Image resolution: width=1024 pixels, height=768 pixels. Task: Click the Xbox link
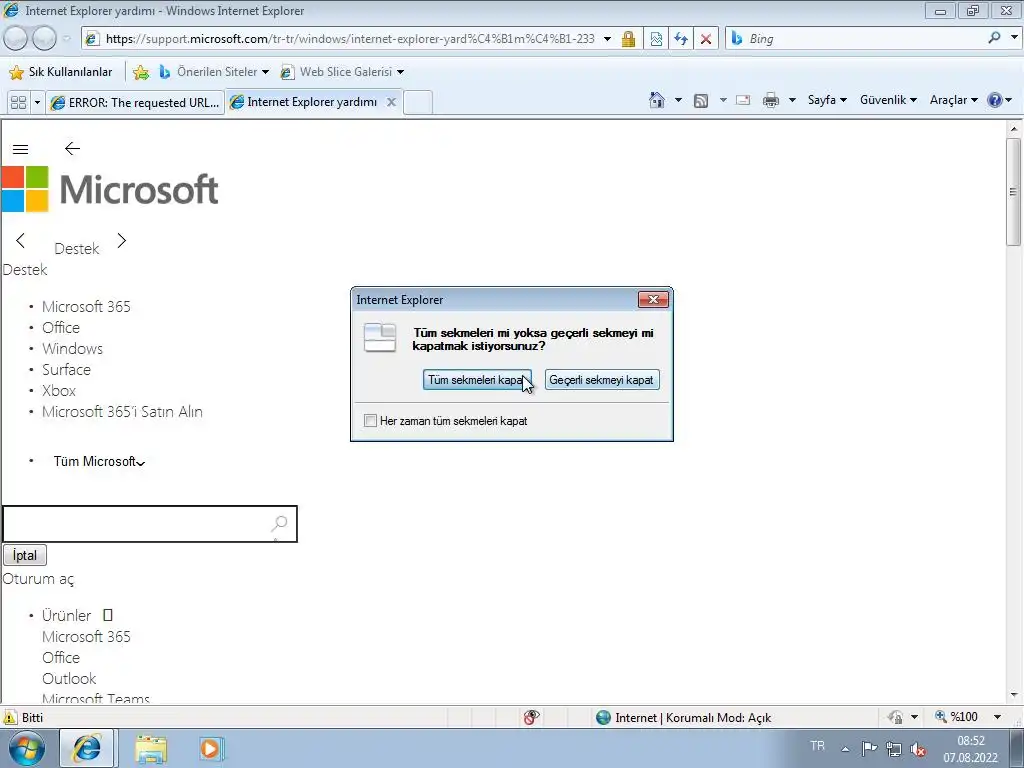click(x=59, y=391)
